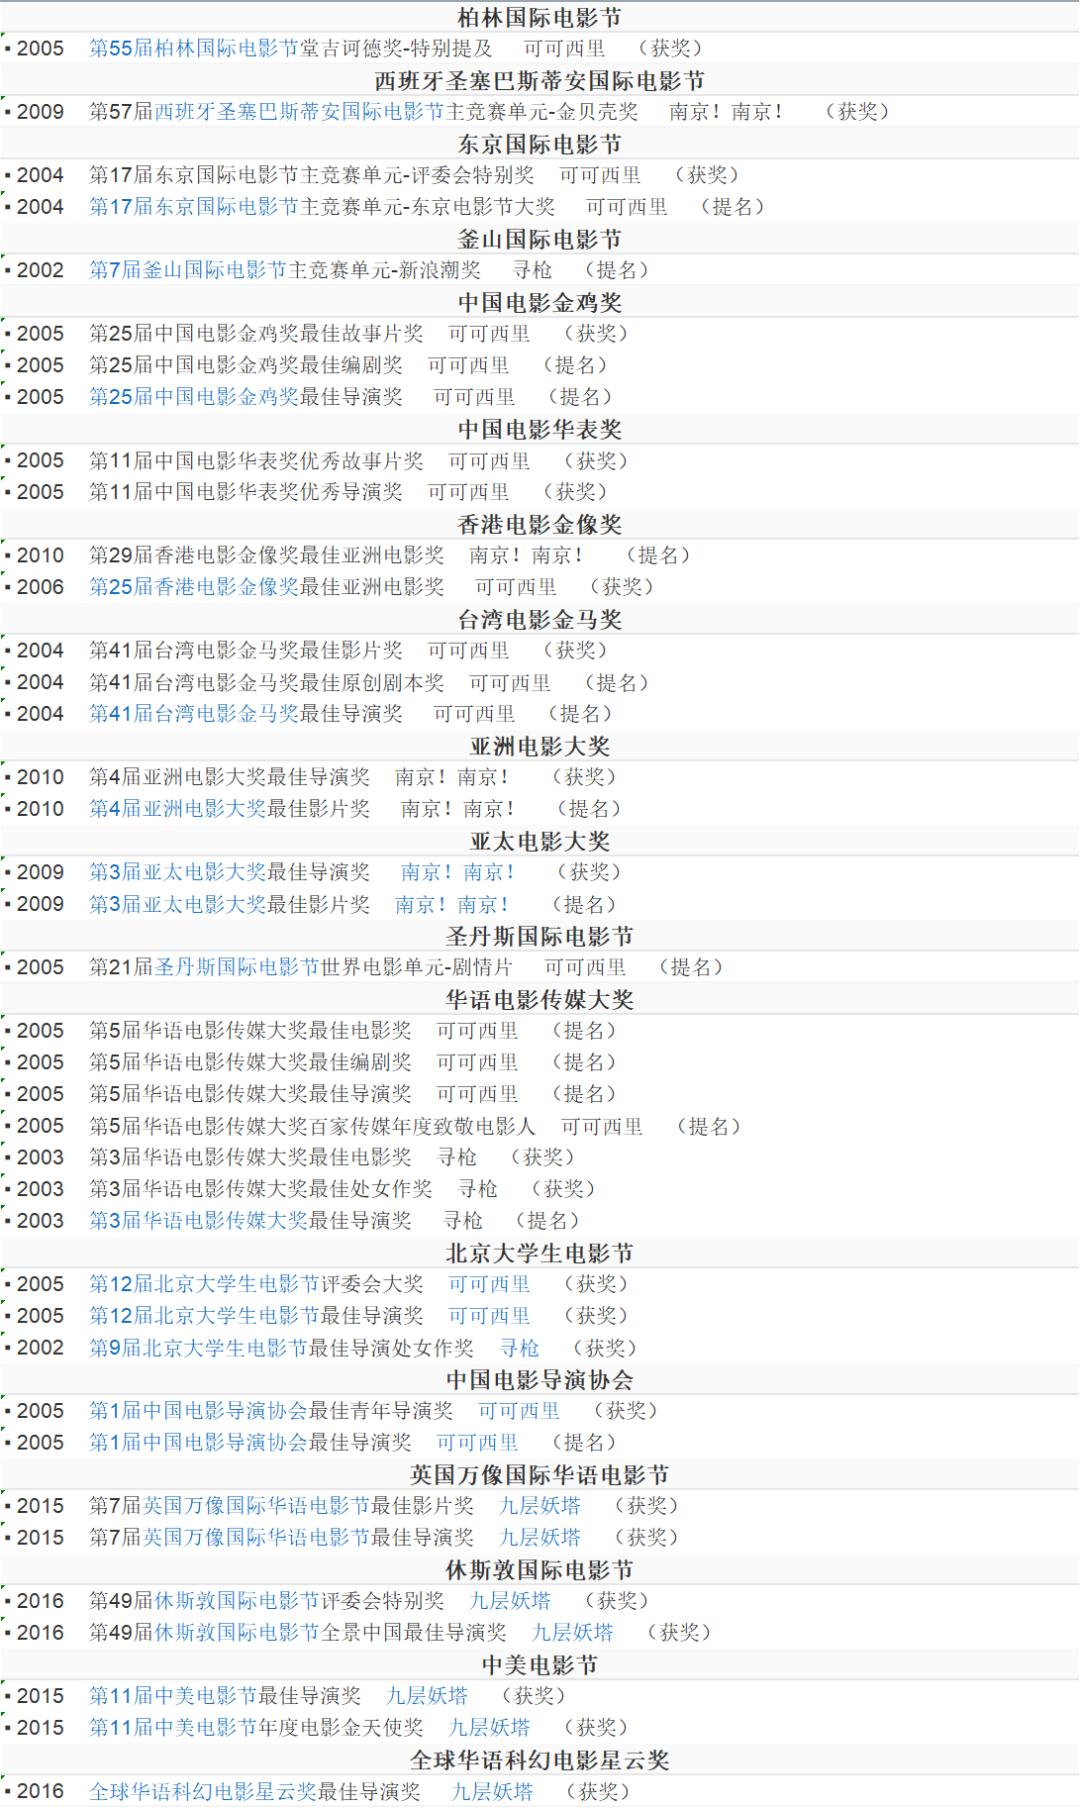Click 第41届台湾电影金马奖 link in 最佳导演奖 row
Screen dimensions: 1080x1808
click(x=194, y=714)
